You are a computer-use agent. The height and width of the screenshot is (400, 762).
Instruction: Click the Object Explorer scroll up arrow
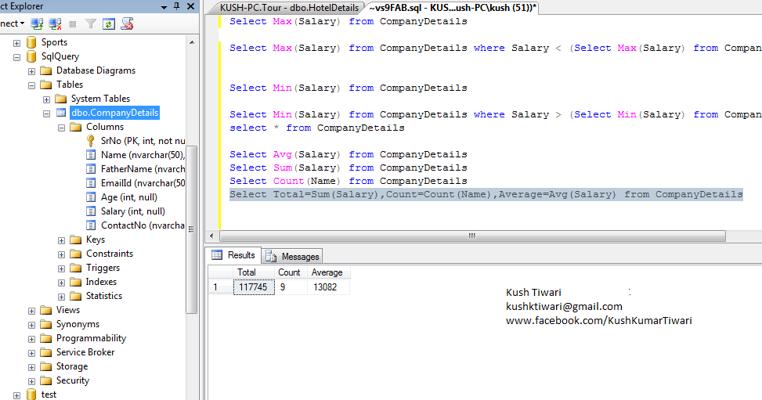(192, 43)
